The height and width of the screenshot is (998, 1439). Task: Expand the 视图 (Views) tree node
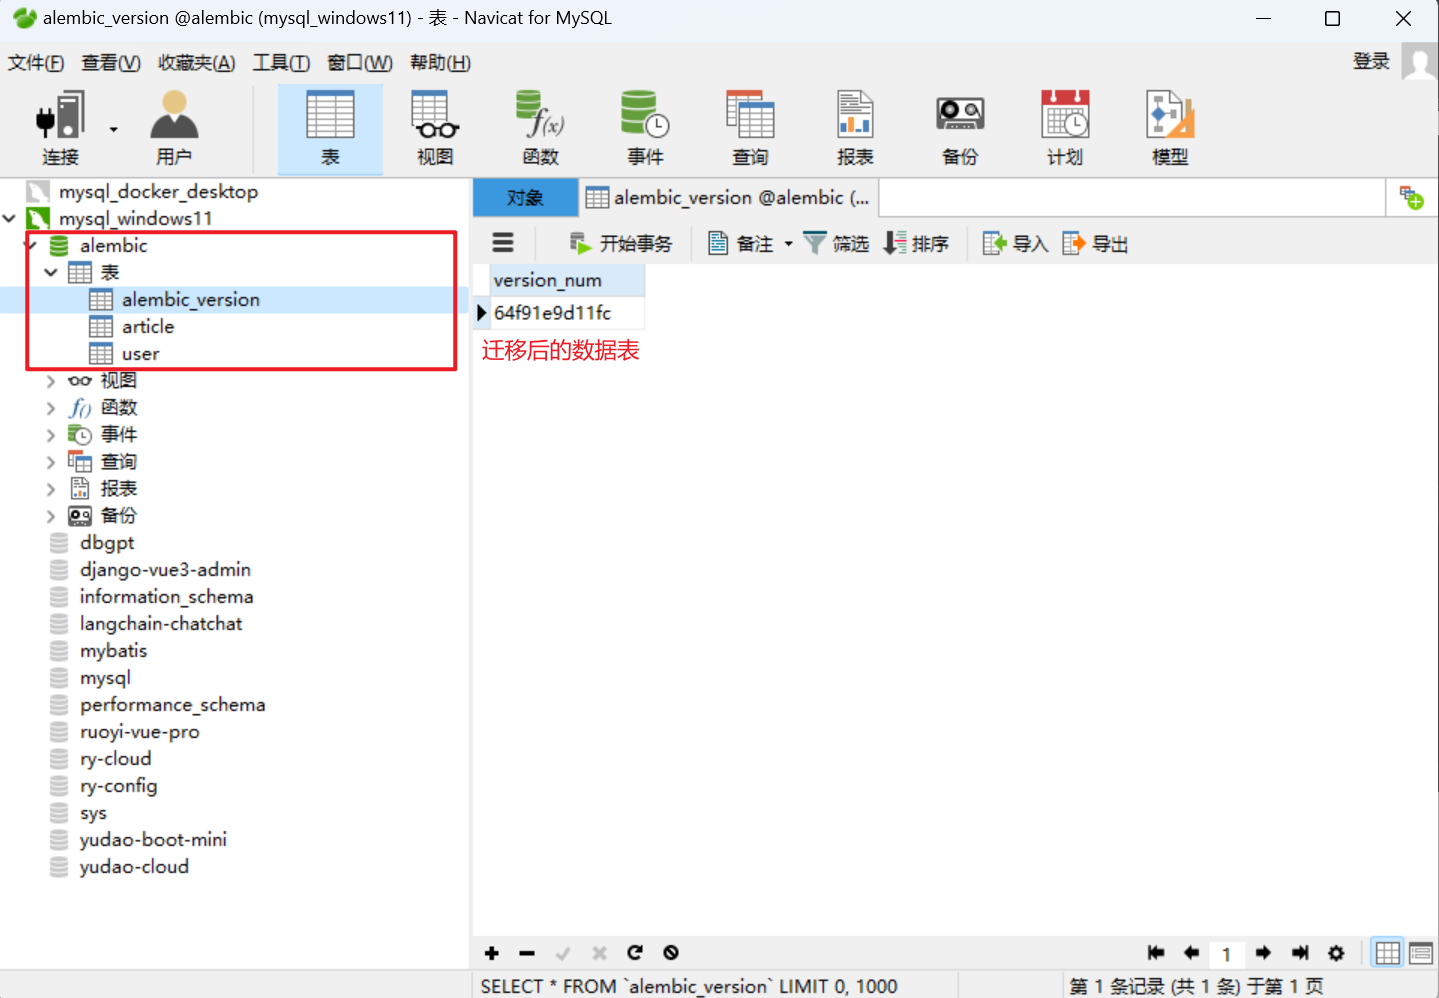click(x=50, y=380)
